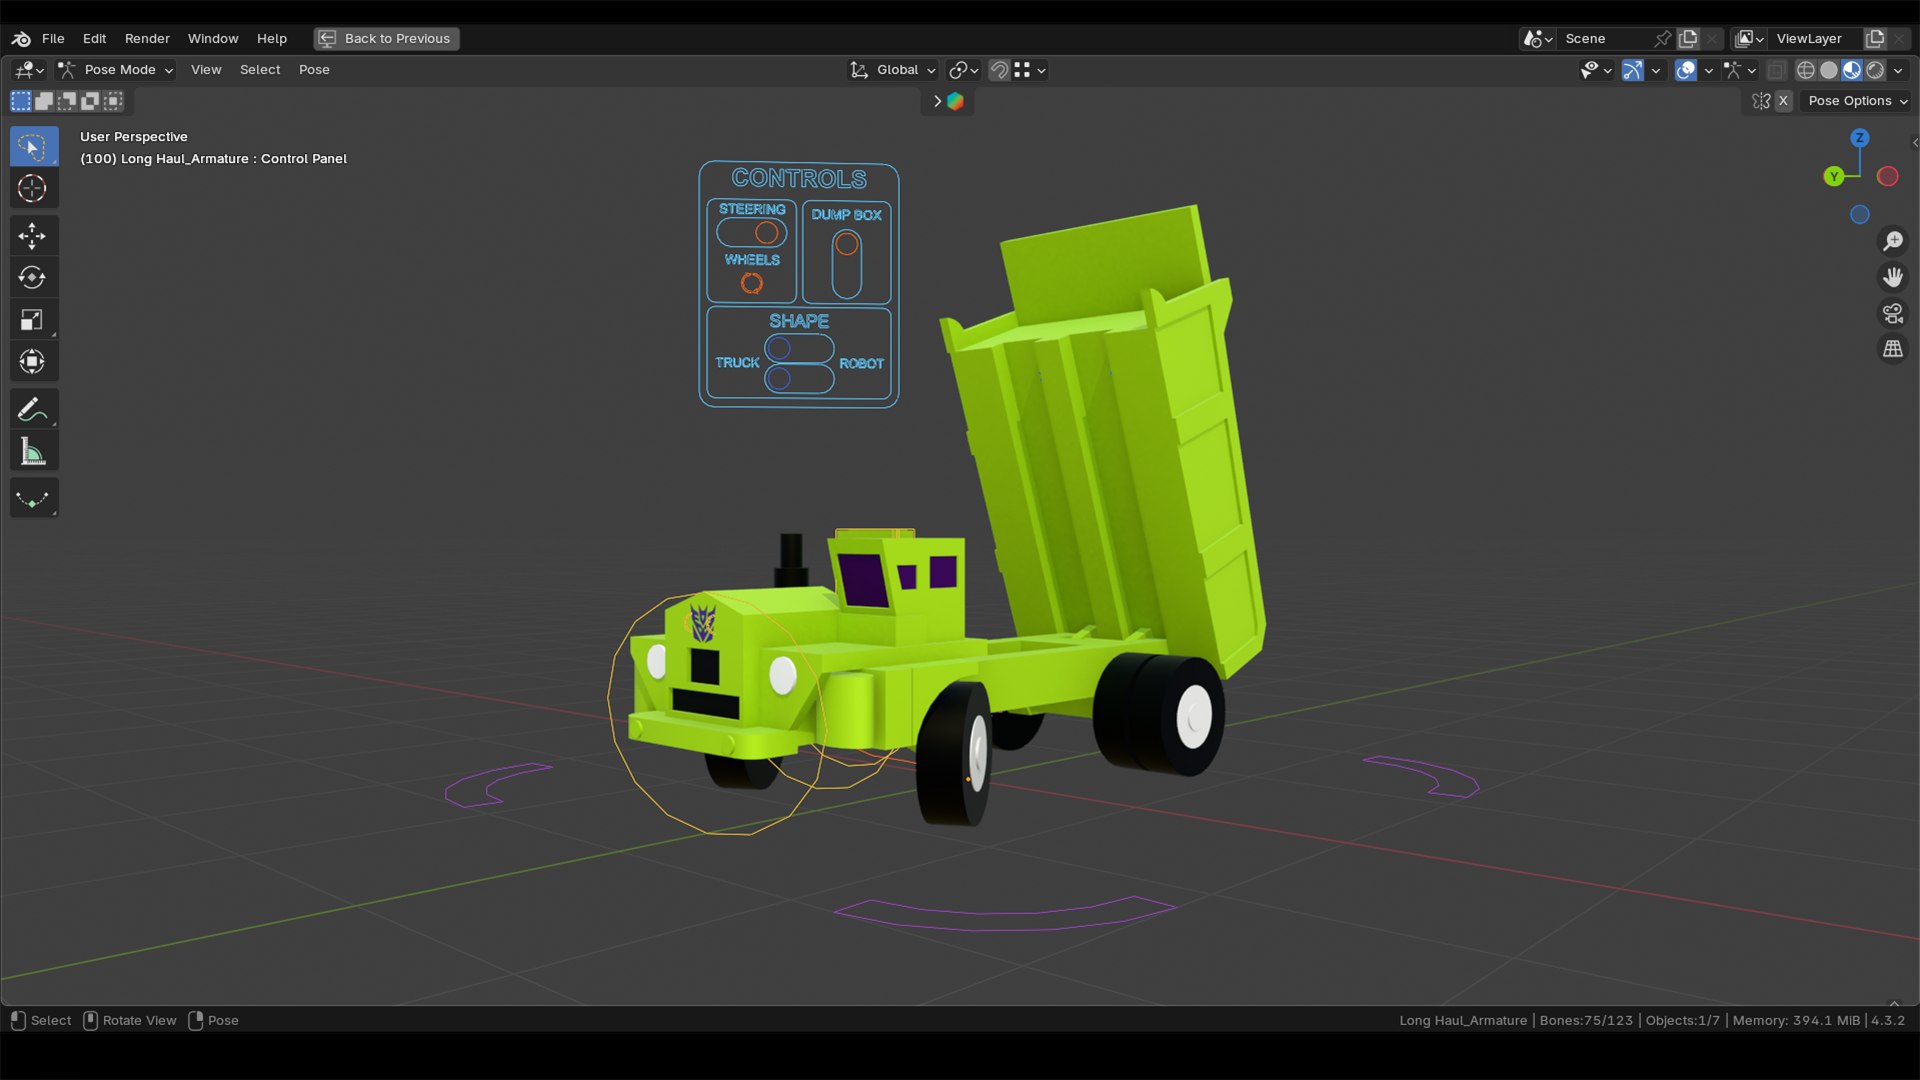Toggle viewport gizmos visibility
This screenshot has height=1080, width=1920.
[x=1633, y=70]
